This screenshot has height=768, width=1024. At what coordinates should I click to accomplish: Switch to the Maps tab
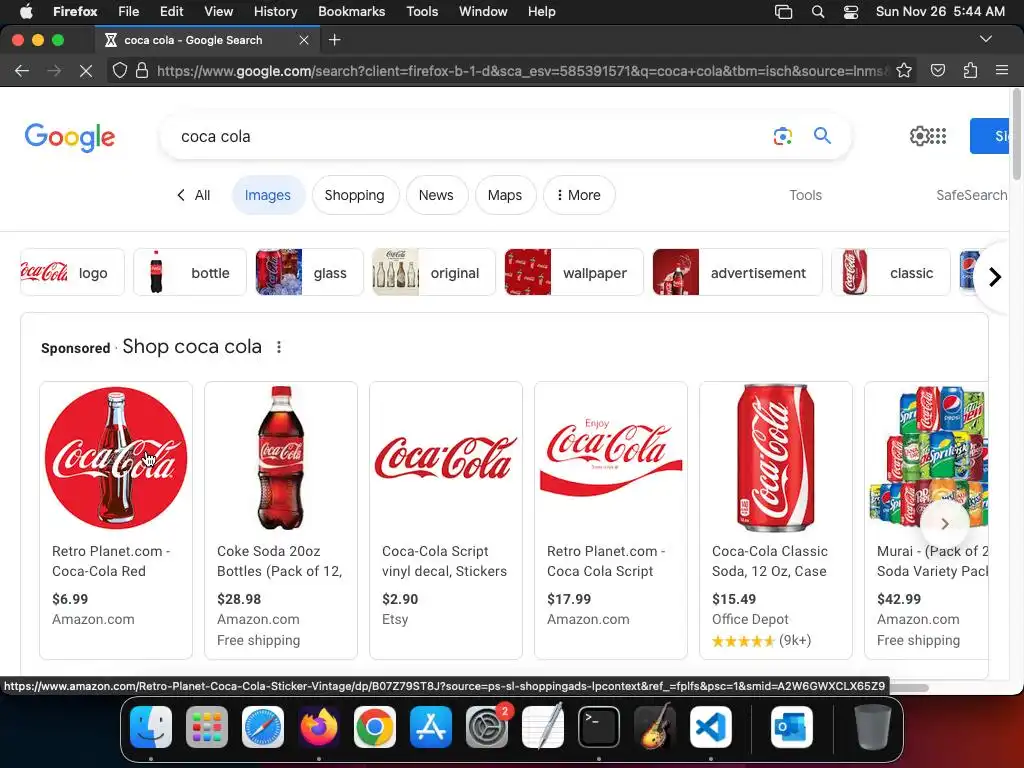(x=505, y=195)
